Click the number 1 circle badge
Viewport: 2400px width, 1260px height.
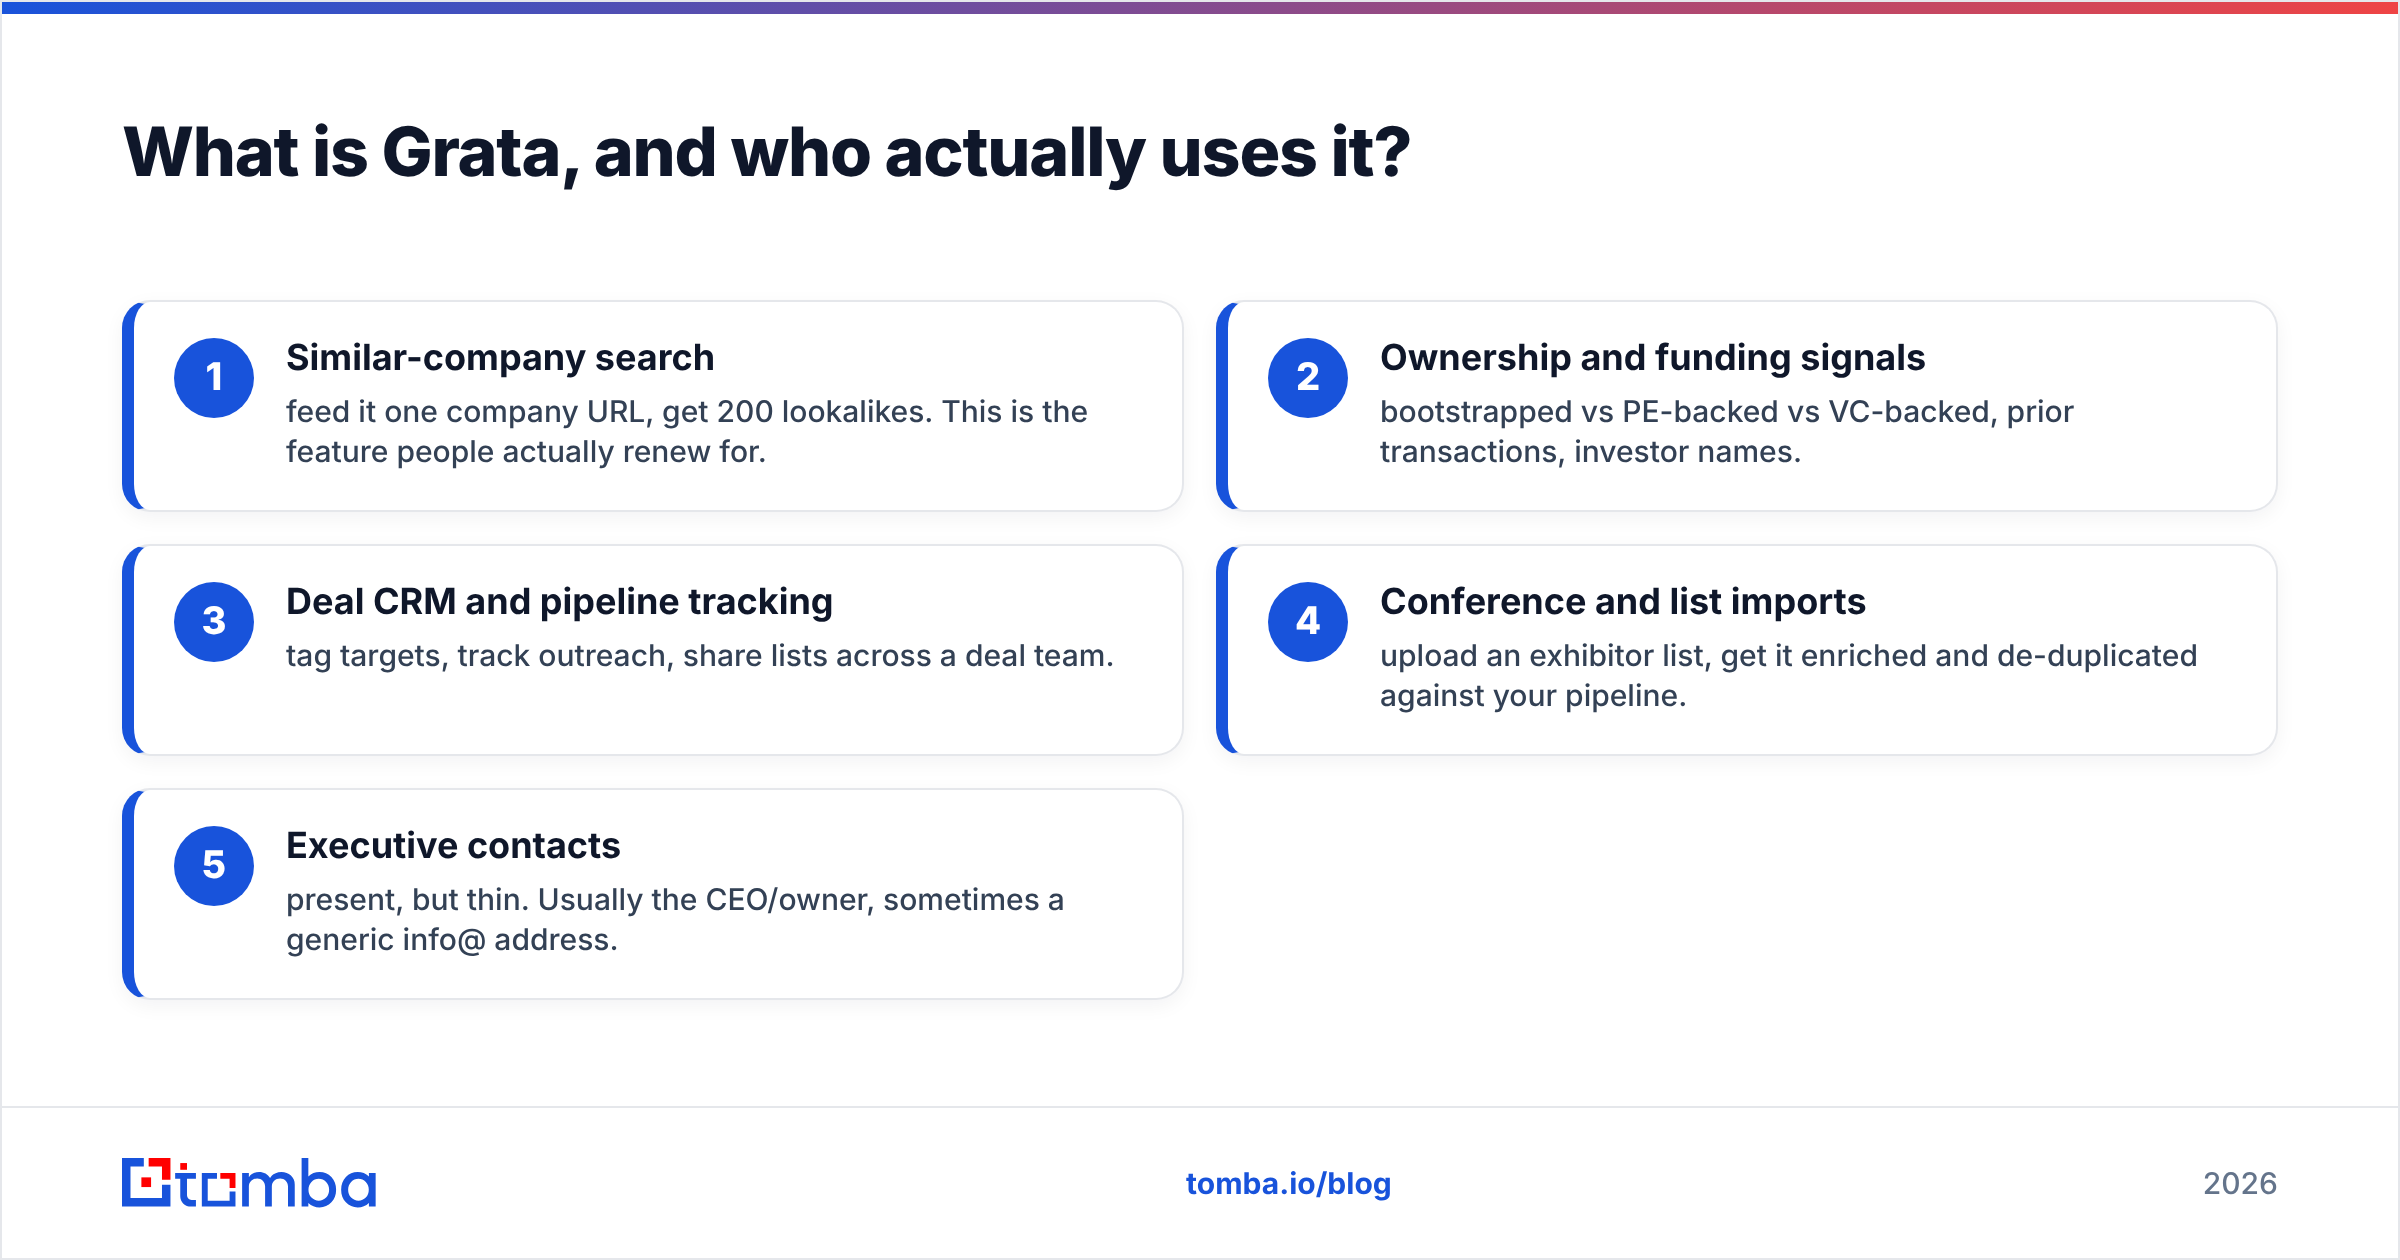[x=214, y=378]
